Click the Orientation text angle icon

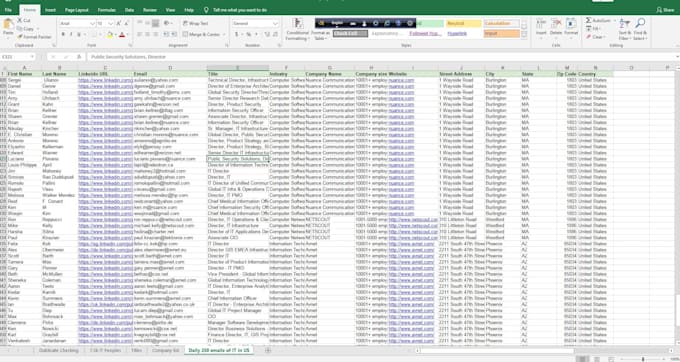(167, 23)
